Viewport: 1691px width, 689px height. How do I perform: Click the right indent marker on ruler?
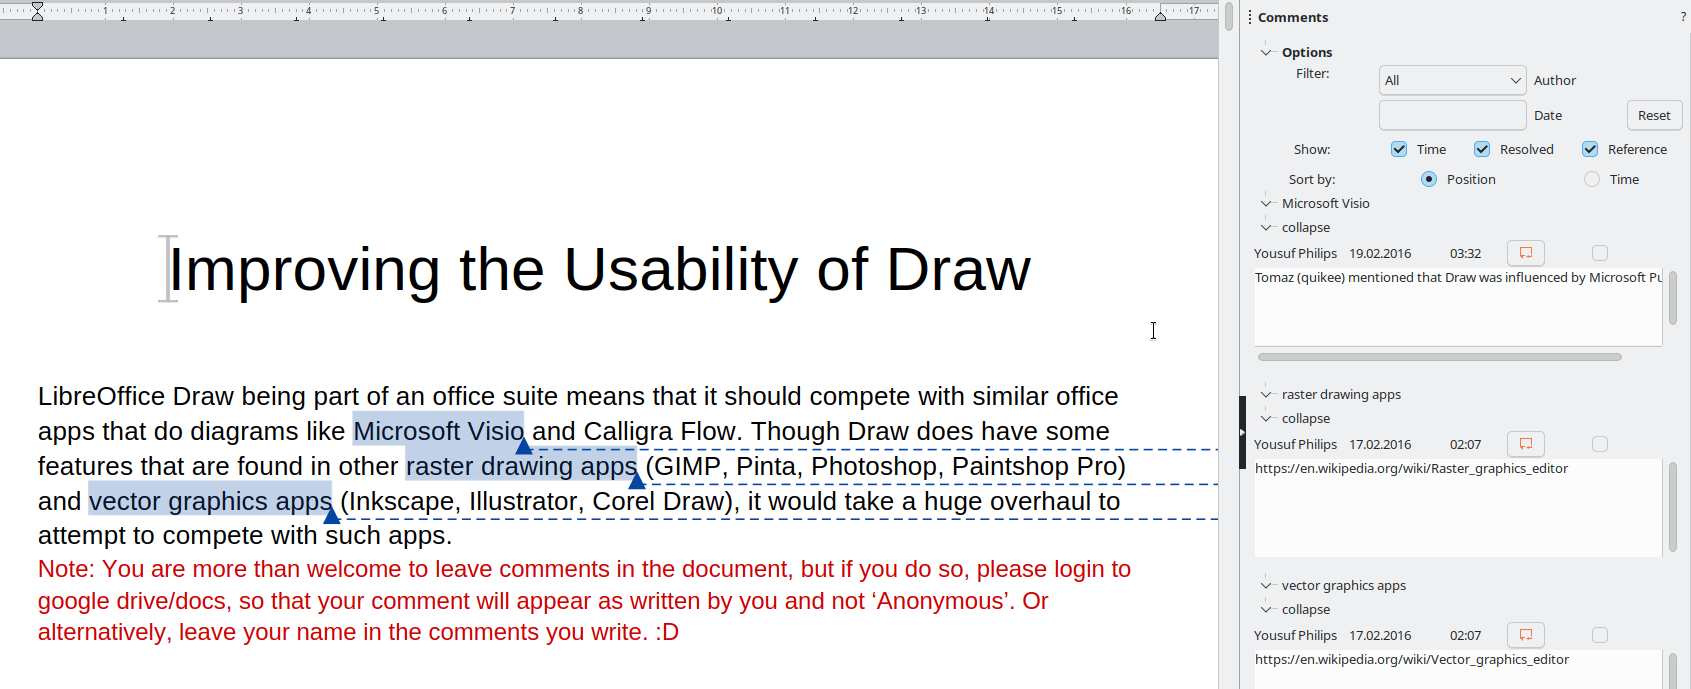point(1160,16)
